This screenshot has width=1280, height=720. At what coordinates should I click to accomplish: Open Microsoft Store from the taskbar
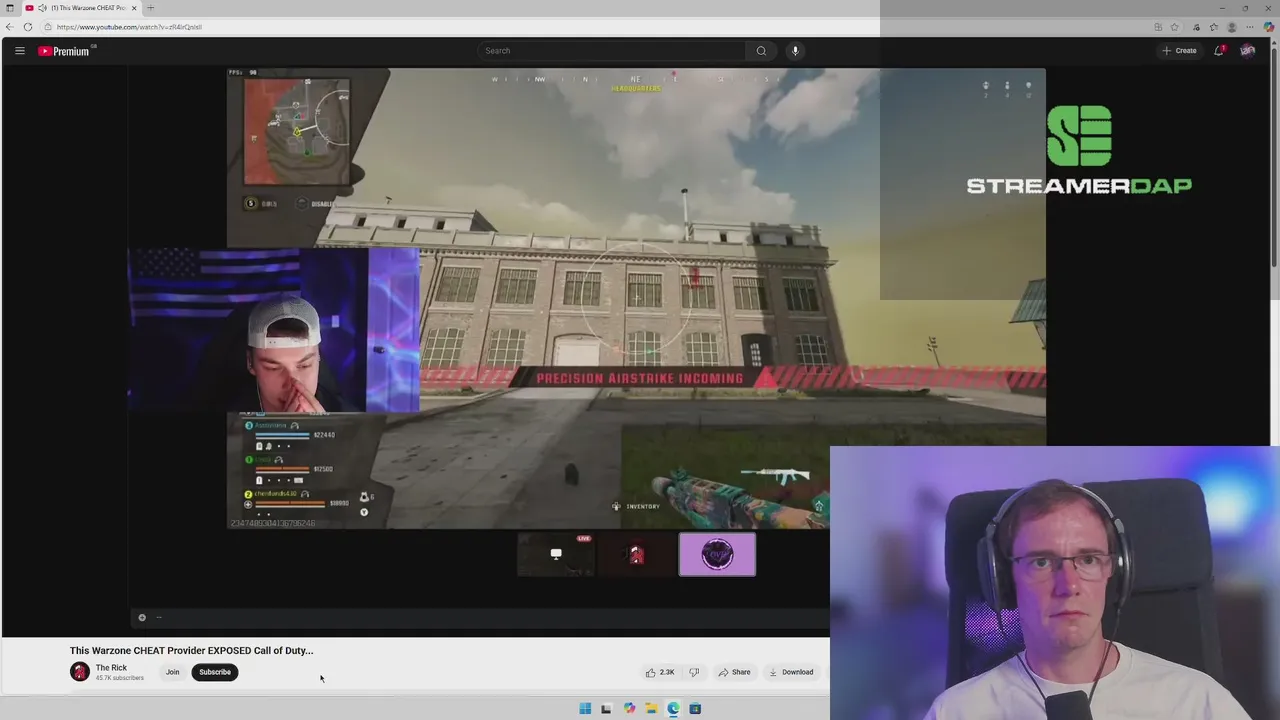(x=695, y=708)
